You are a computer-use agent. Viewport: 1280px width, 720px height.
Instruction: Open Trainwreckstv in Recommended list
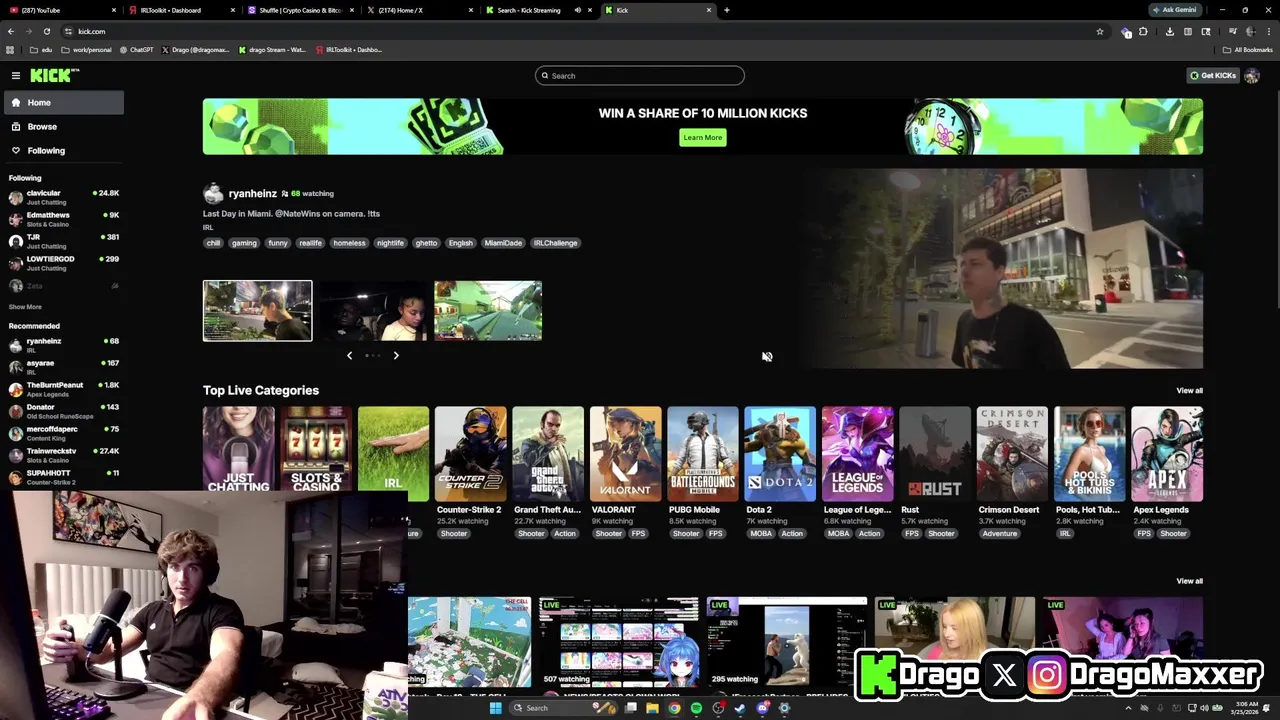coord(64,455)
